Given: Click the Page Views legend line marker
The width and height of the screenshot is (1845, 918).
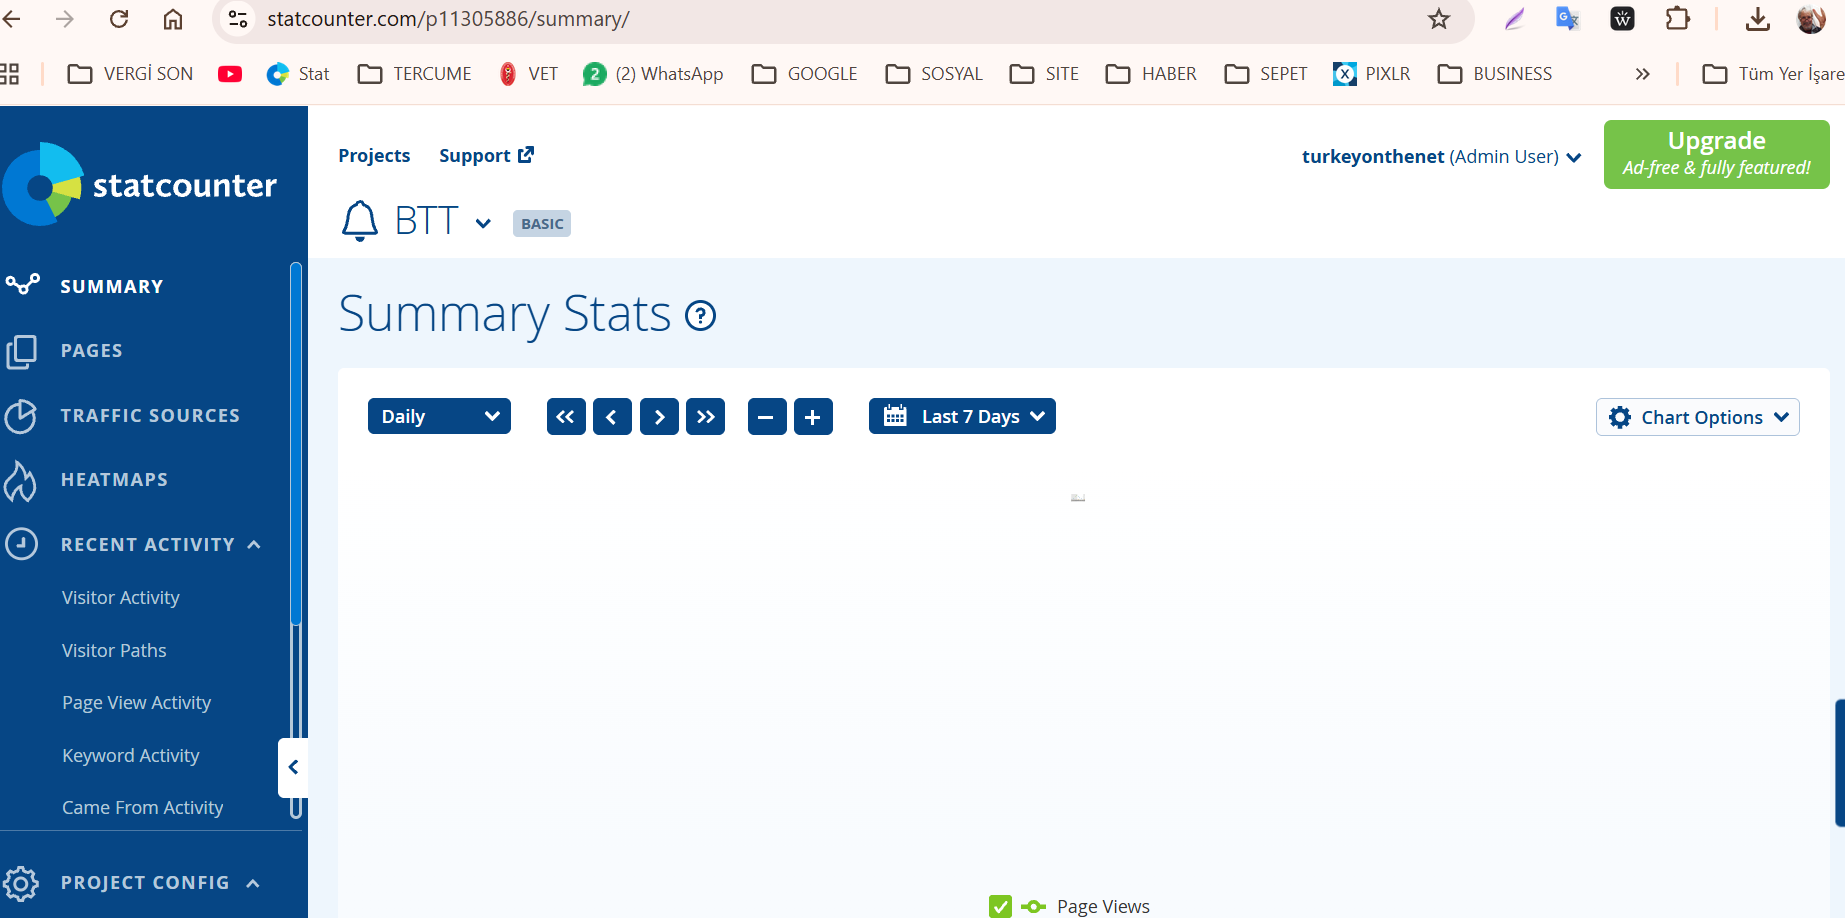Looking at the screenshot, I should click(1033, 907).
